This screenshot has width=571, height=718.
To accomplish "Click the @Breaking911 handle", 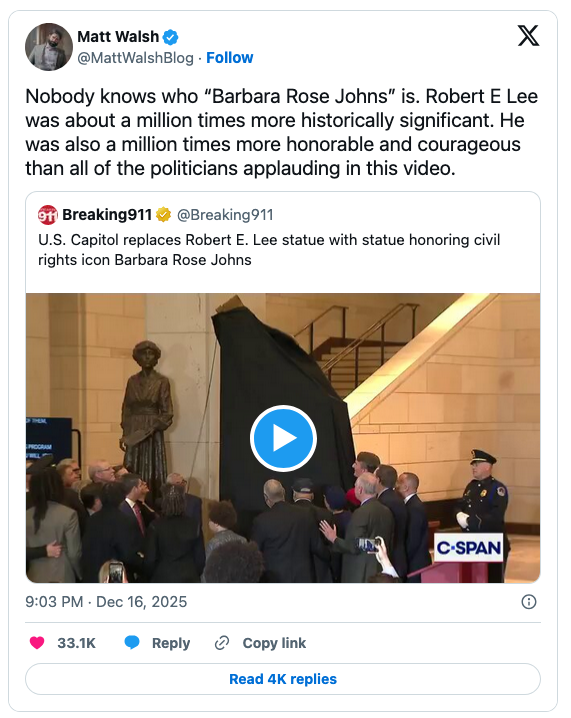I will 225,215.
